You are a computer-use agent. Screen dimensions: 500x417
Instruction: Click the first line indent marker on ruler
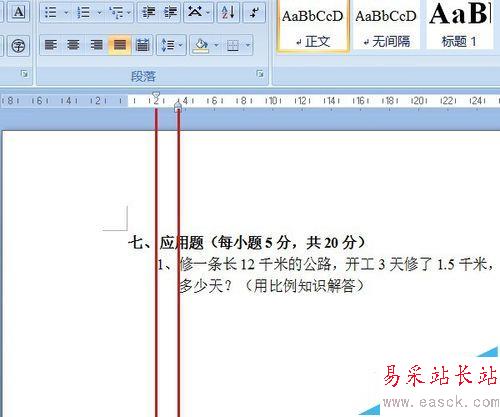pyautogui.click(x=156, y=95)
